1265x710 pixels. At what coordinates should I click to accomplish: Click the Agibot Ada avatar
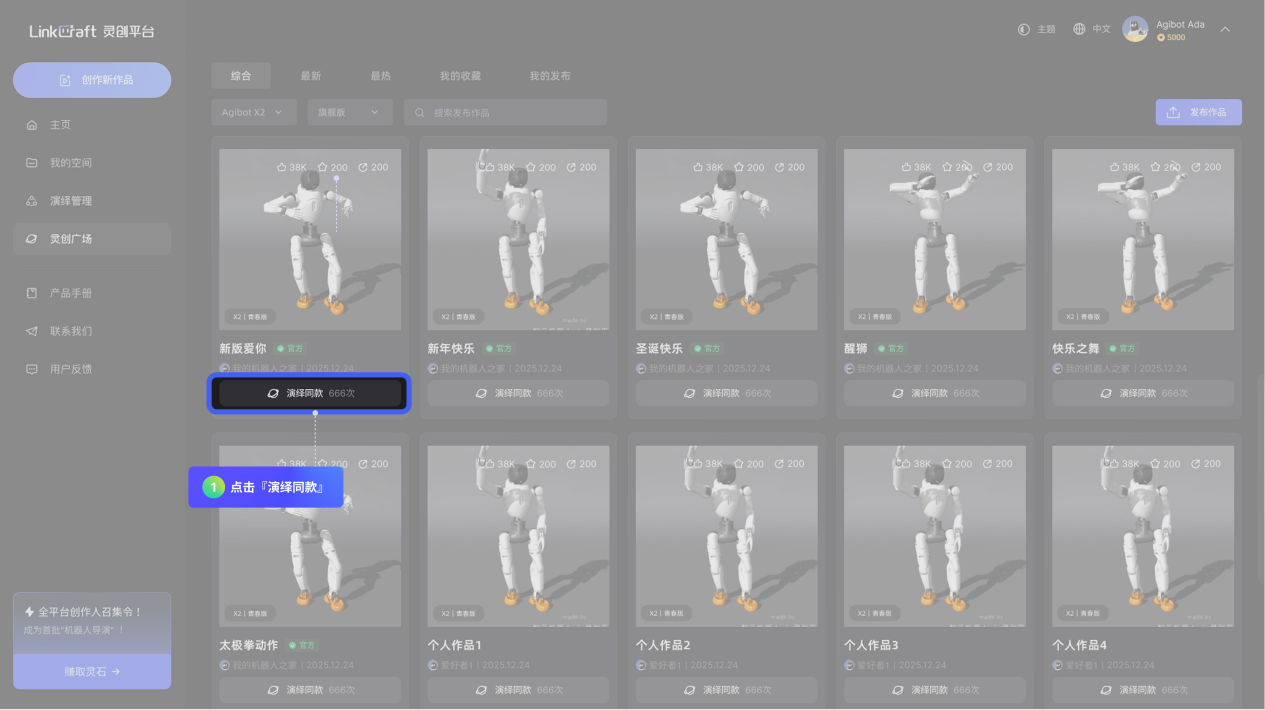pyautogui.click(x=1135, y=29)
